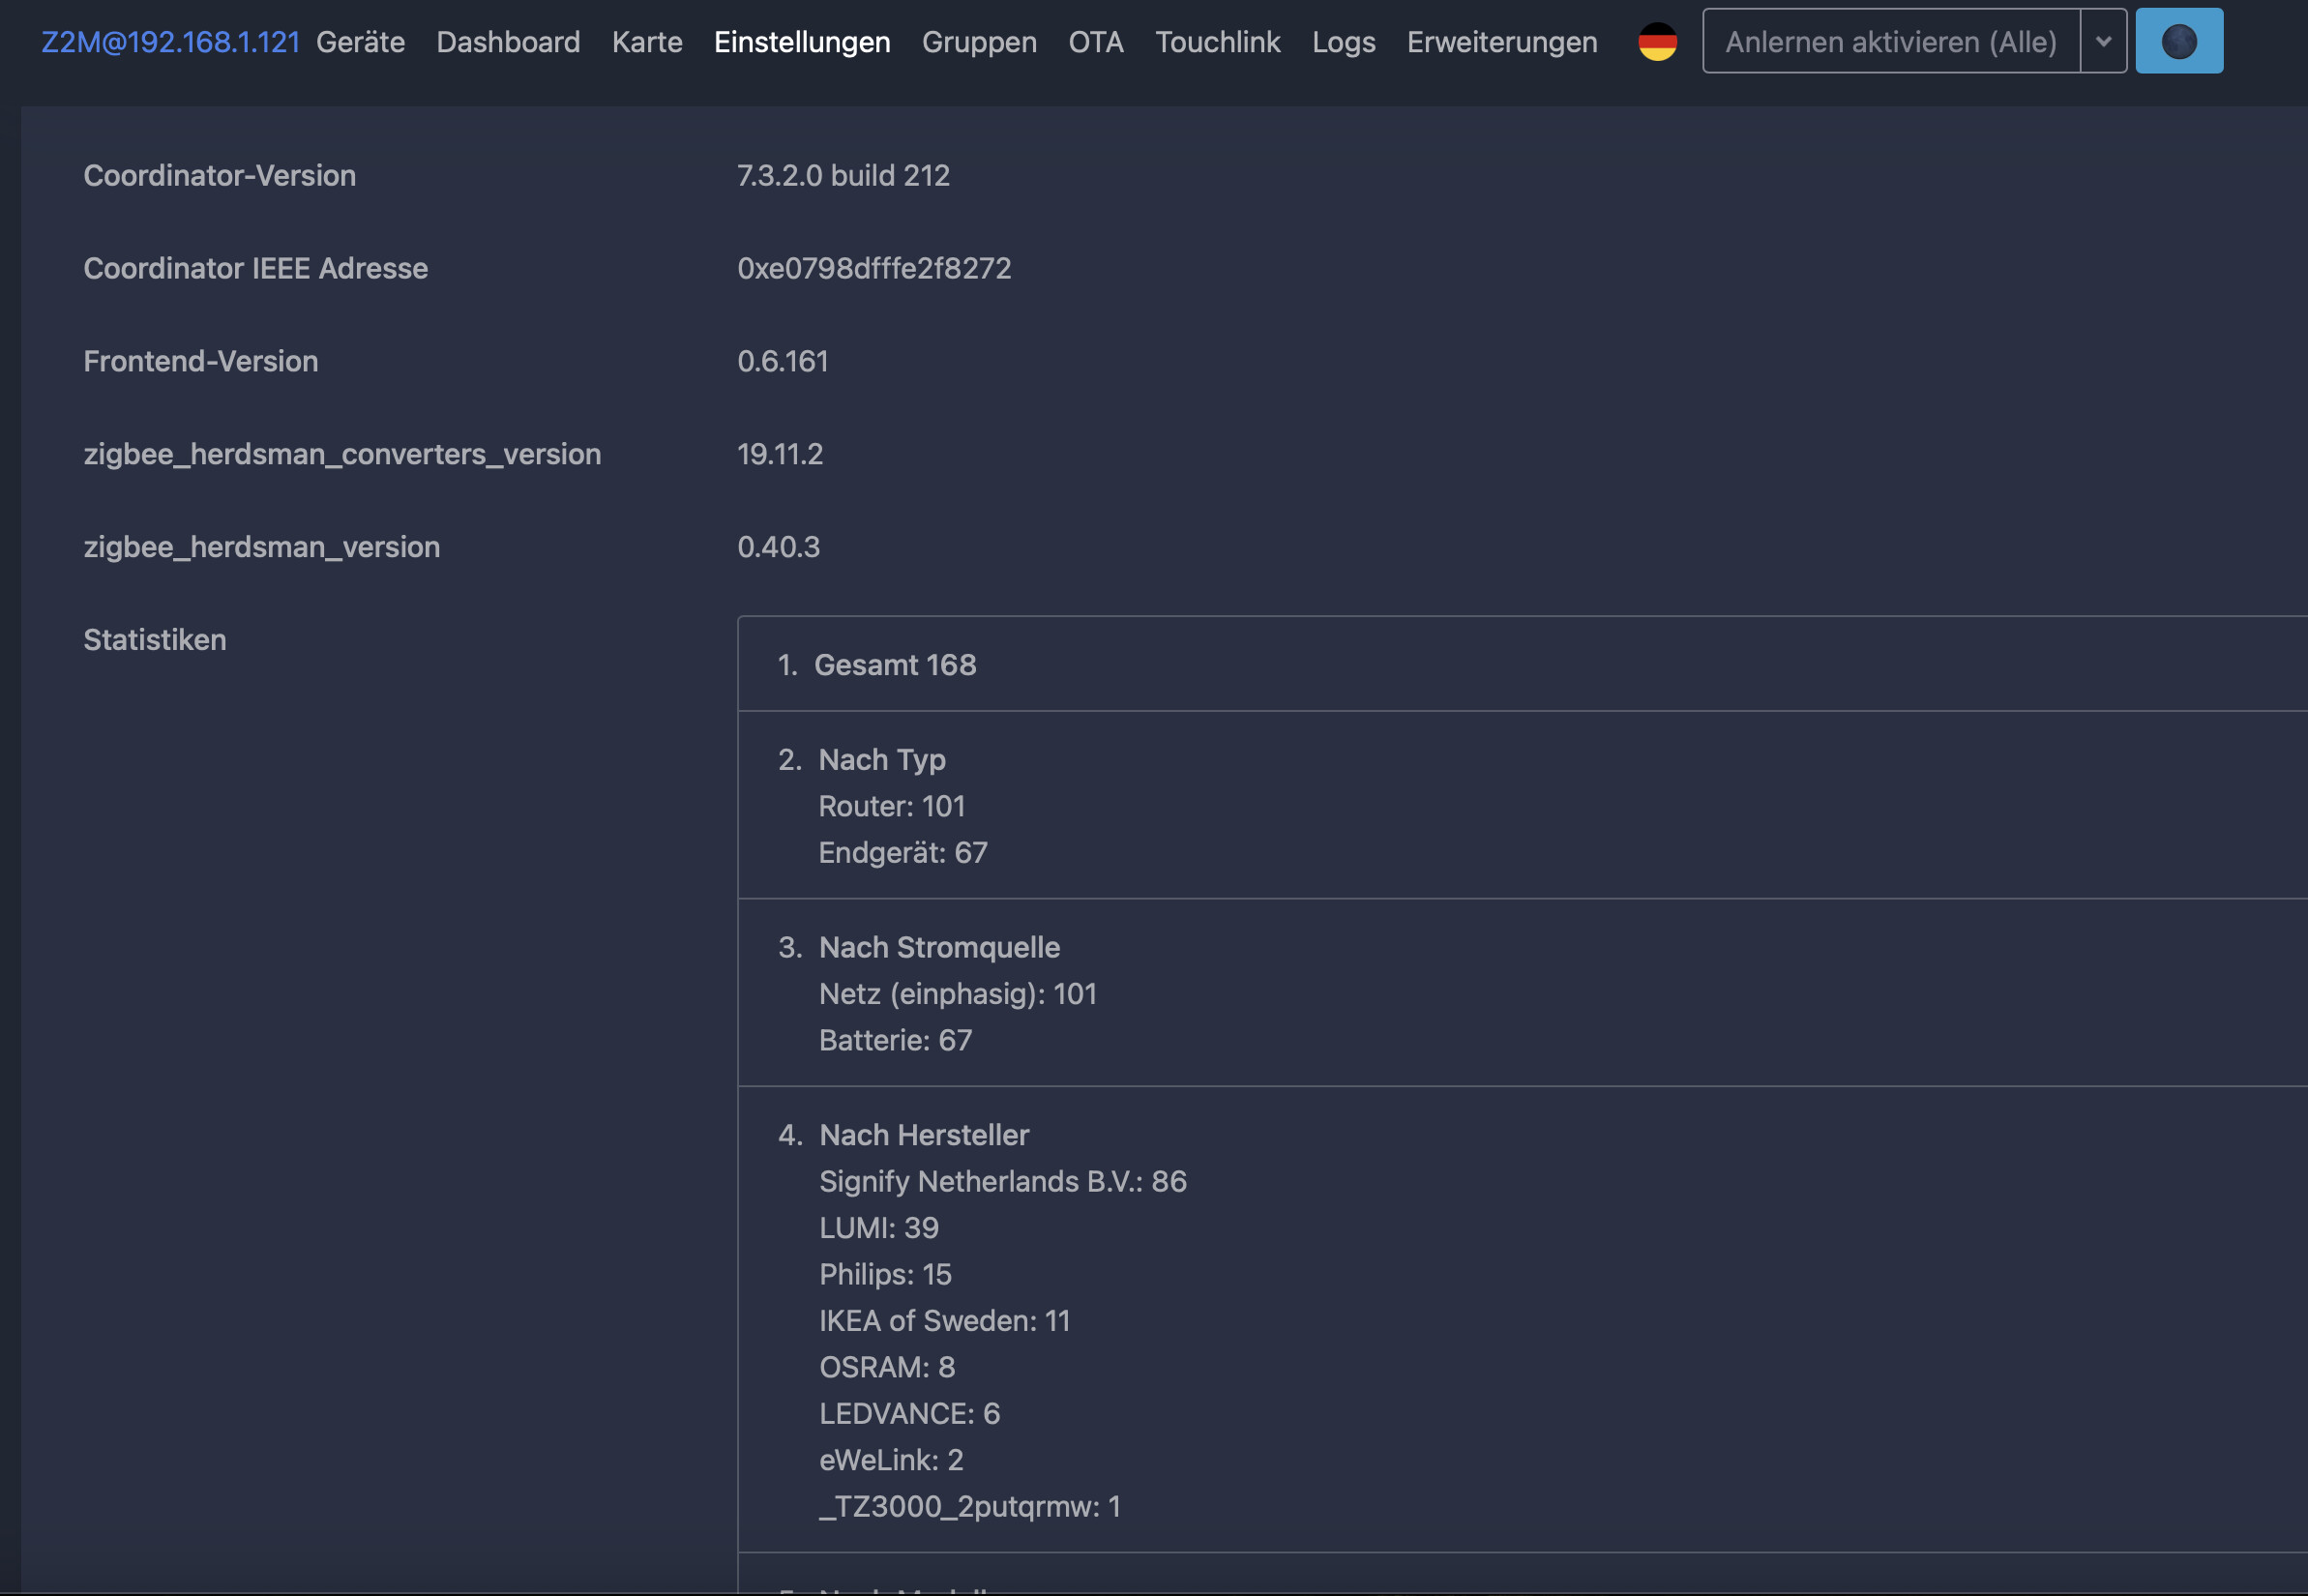Screen dimensions: 2308x1596
Task: Select the Einstellungen tab
Action: click(x=802, y=42)
